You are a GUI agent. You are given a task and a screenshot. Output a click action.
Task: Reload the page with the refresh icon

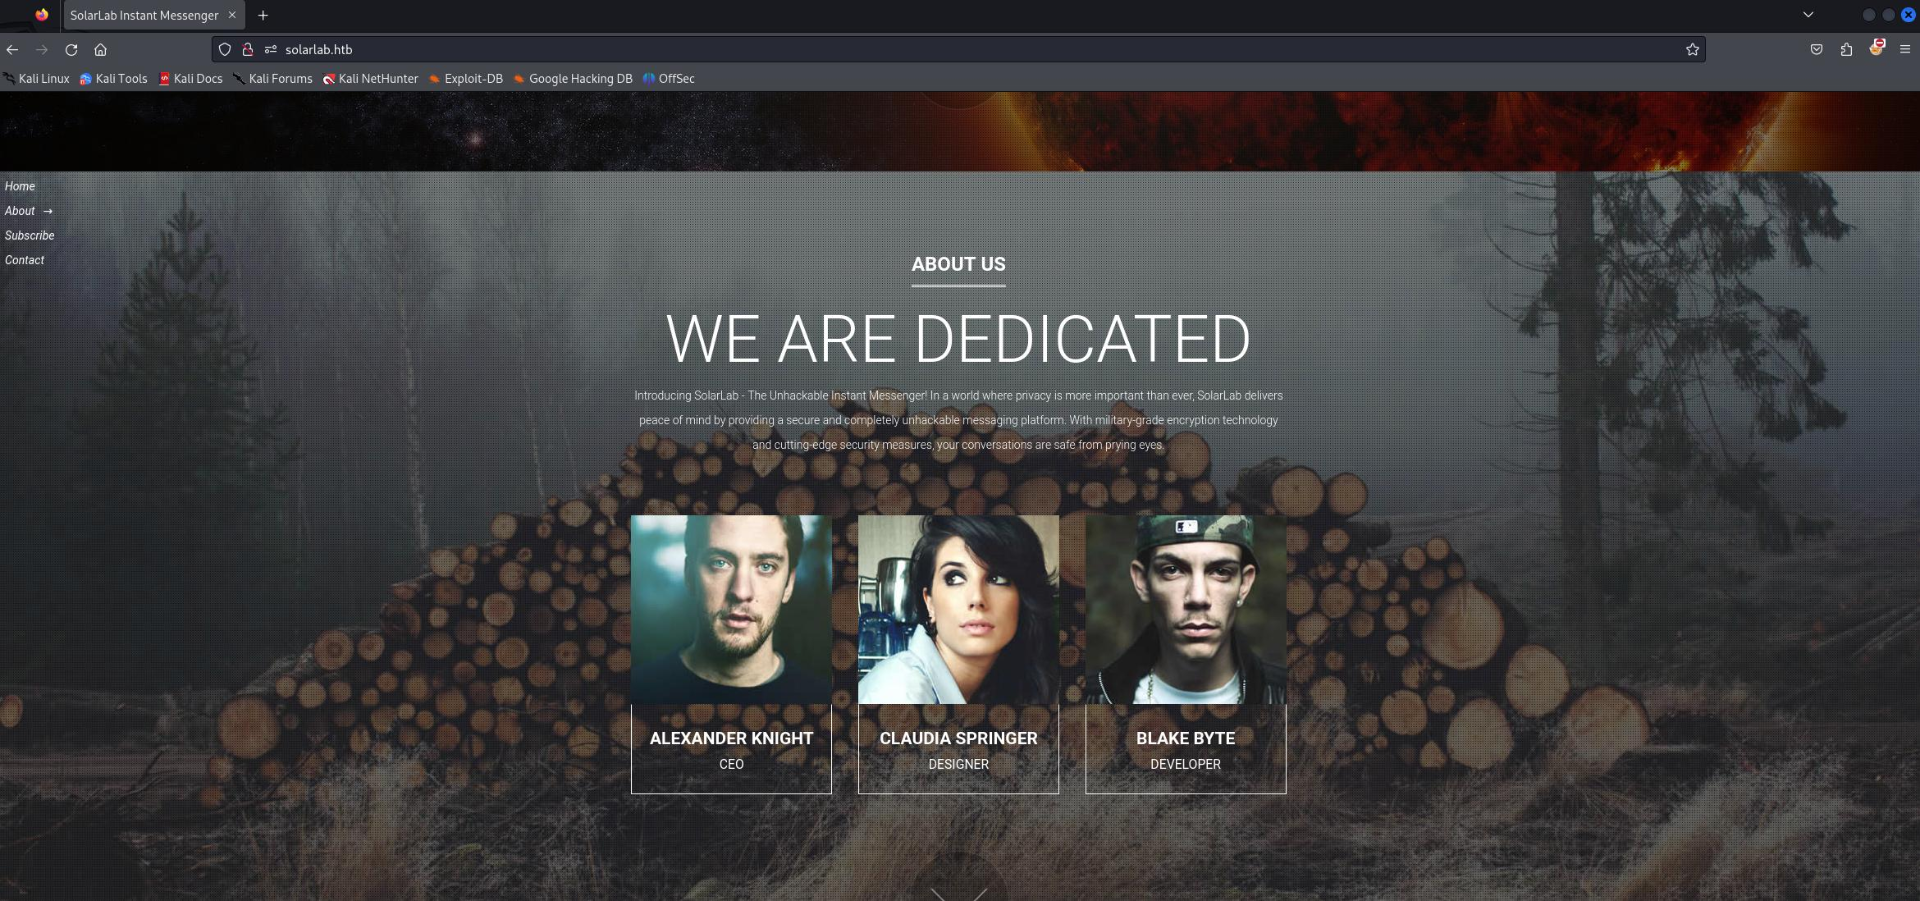click(x=71, y=49)
